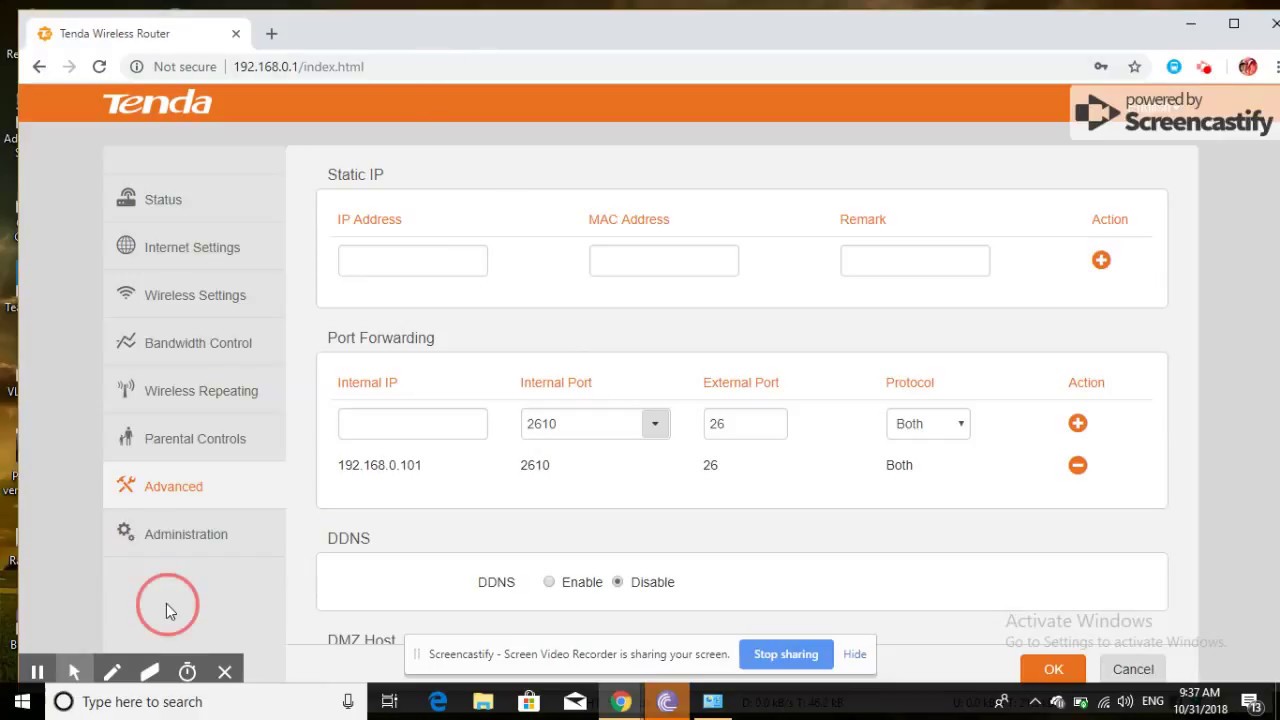The height and width of the screenshot is (720, 1280).
Task: Click the saved password key icon
Action: (1101, 66)
